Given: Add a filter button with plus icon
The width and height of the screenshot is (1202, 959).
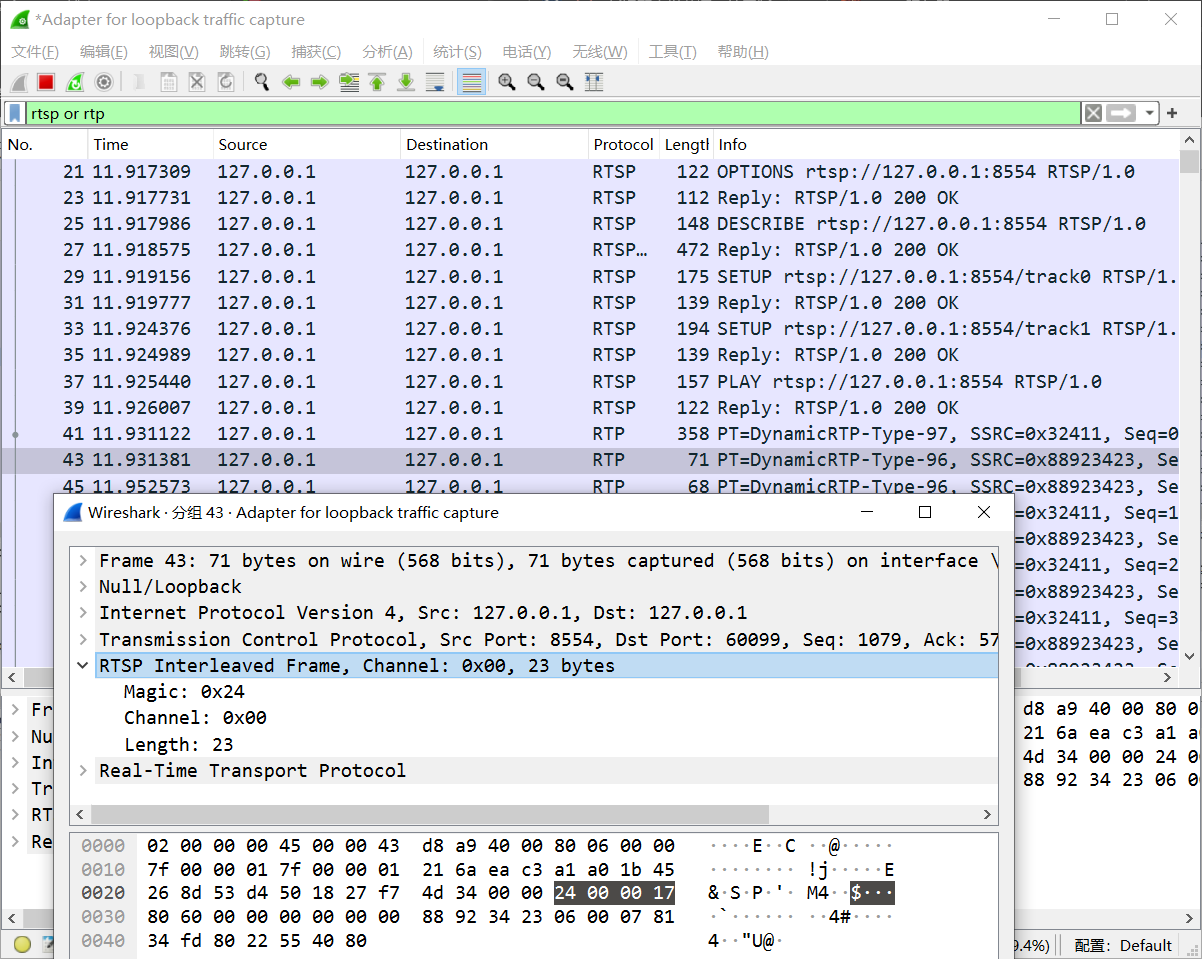Looking at the screenshot, I should point(1172,113).
